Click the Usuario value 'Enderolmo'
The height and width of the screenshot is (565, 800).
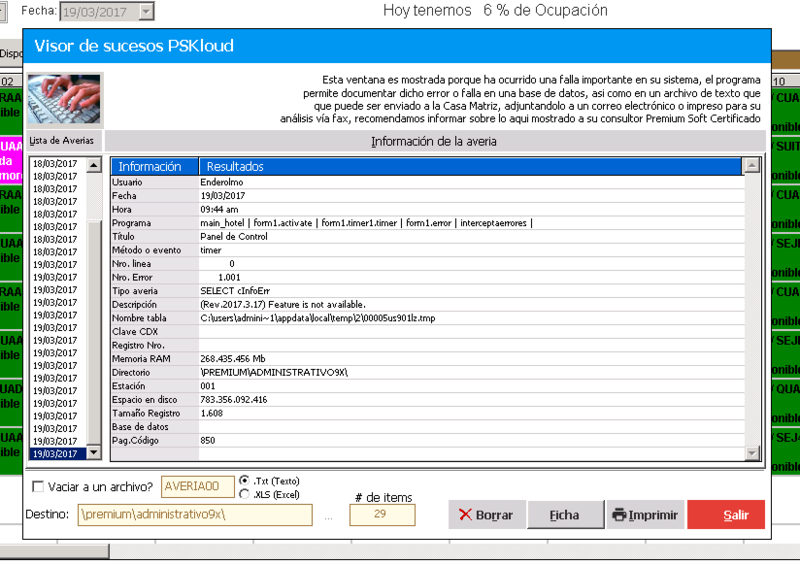[x=221, y=182]
